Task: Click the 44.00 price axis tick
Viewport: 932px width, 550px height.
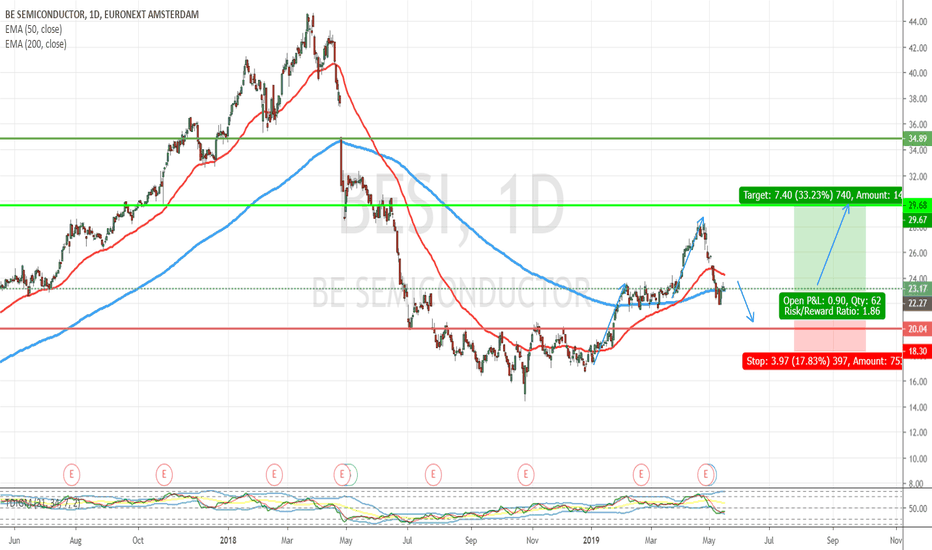Action: tap(918, 21)
